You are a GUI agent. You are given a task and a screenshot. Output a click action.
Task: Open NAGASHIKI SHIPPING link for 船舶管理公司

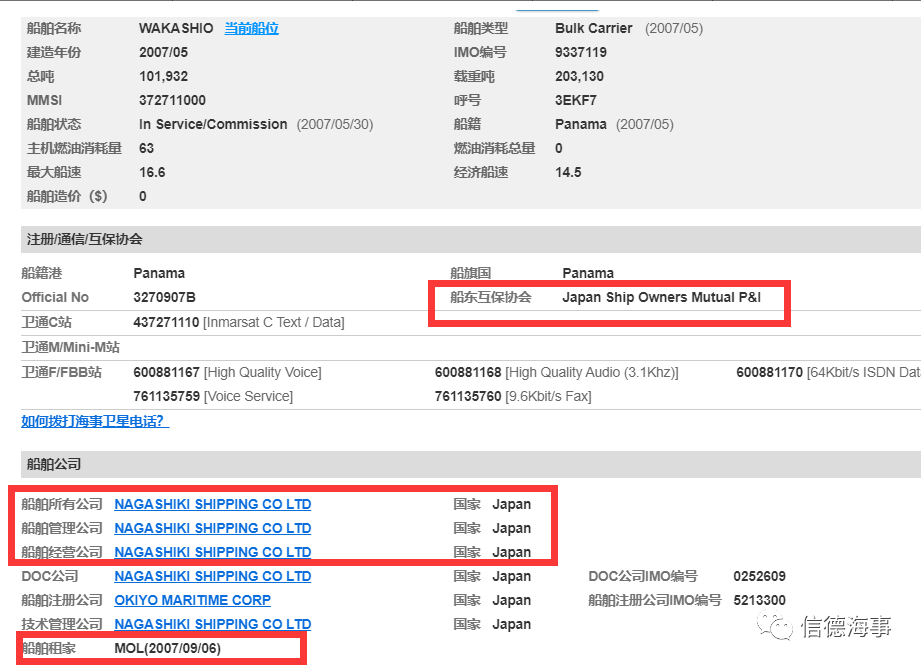point(213,528)
